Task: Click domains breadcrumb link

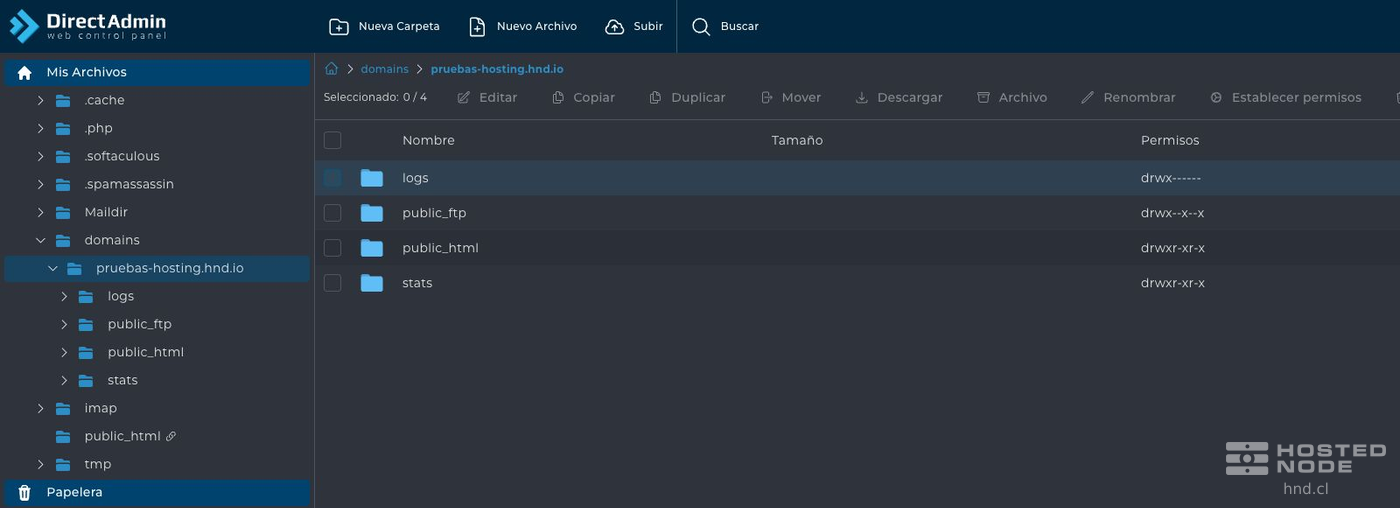Action: point(385,69)
